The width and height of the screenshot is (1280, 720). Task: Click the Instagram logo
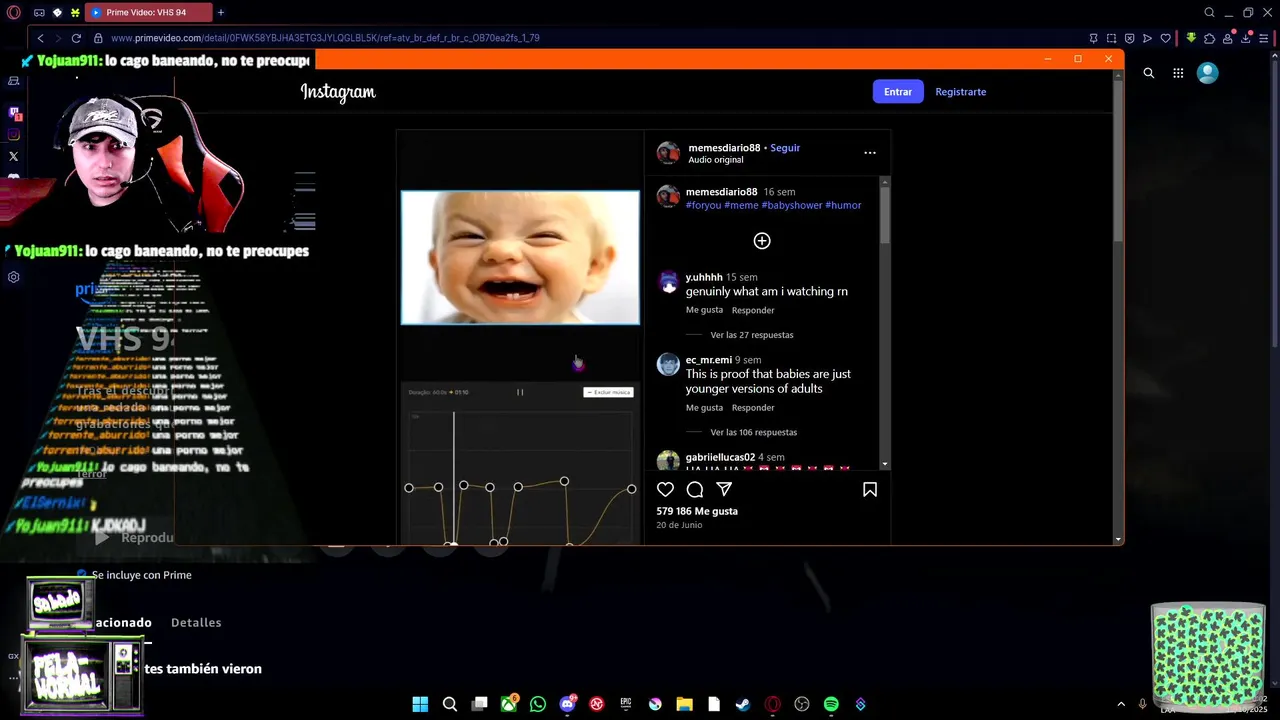point(338,92)
